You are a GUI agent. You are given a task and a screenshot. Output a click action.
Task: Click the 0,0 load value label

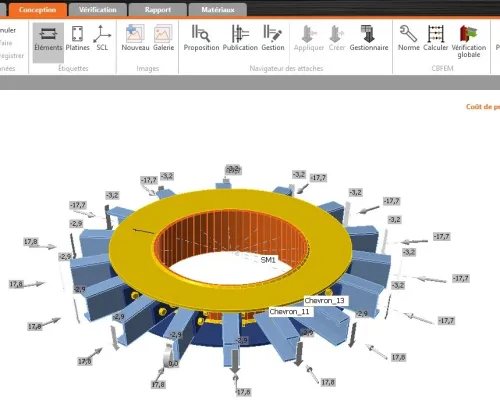click(x=173, y=364)
